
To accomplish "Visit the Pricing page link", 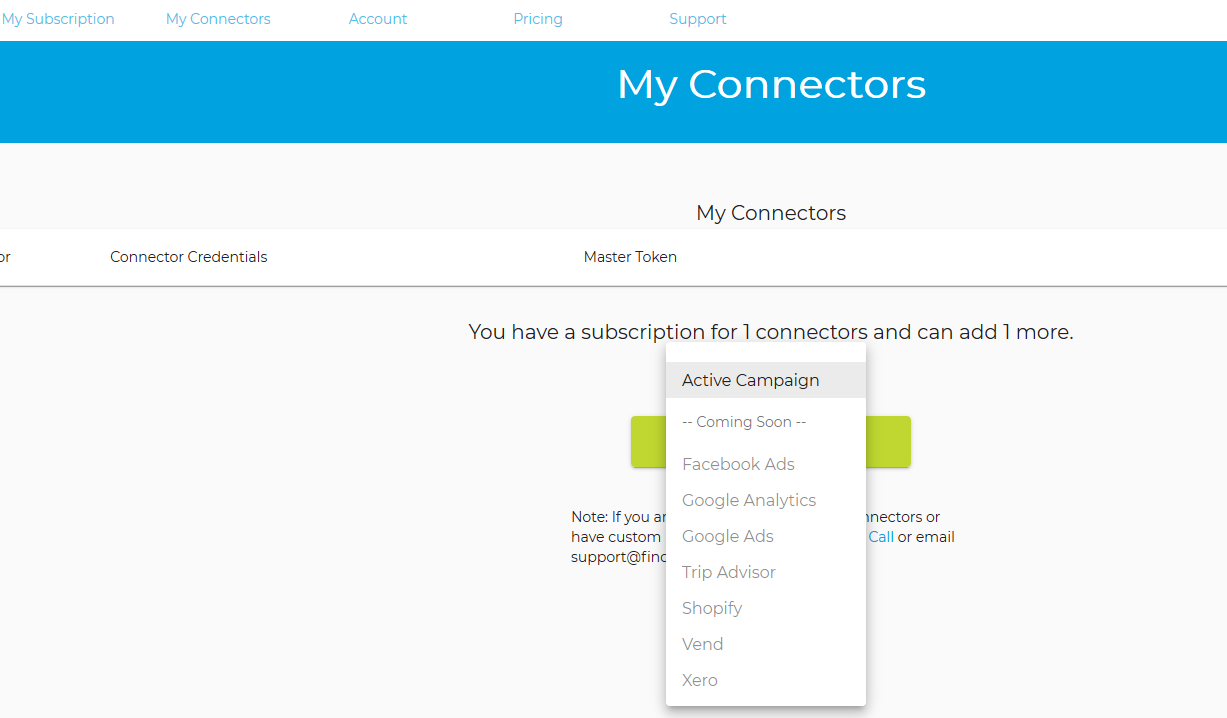I will (x=538, y=19).
